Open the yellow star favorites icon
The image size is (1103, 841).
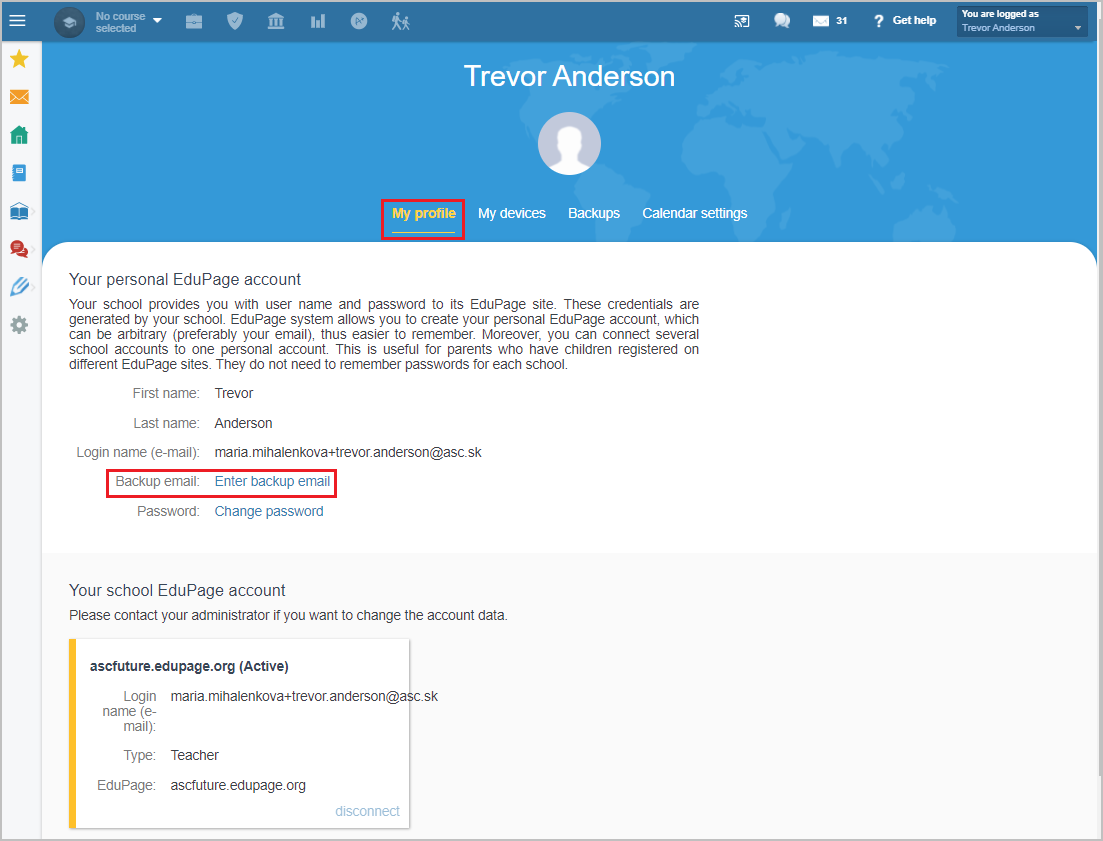[19, 59]
